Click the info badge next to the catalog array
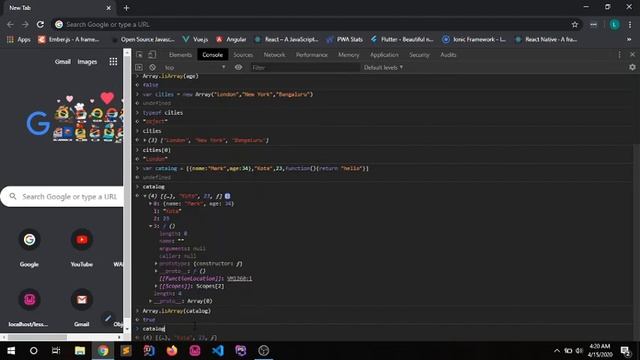This screenshot has width=640, height=360. (227, 196)
